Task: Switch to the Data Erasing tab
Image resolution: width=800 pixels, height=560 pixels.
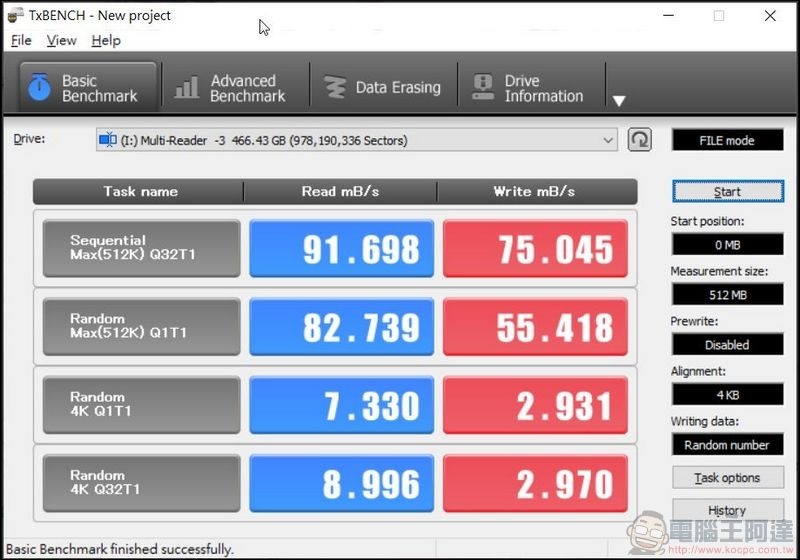Action: 384,87
